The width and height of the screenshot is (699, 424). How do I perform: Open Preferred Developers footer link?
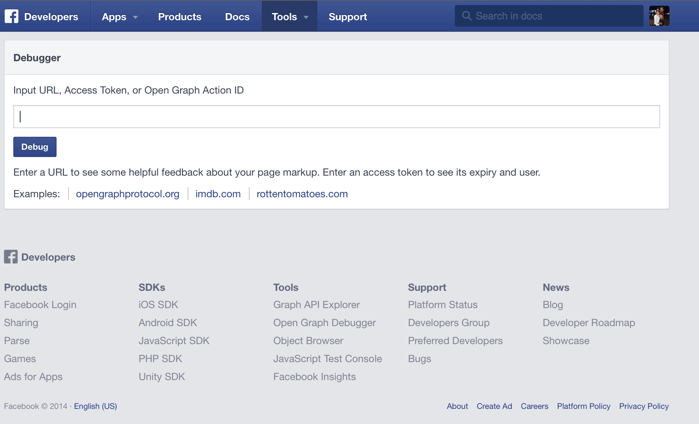point(455,341)
